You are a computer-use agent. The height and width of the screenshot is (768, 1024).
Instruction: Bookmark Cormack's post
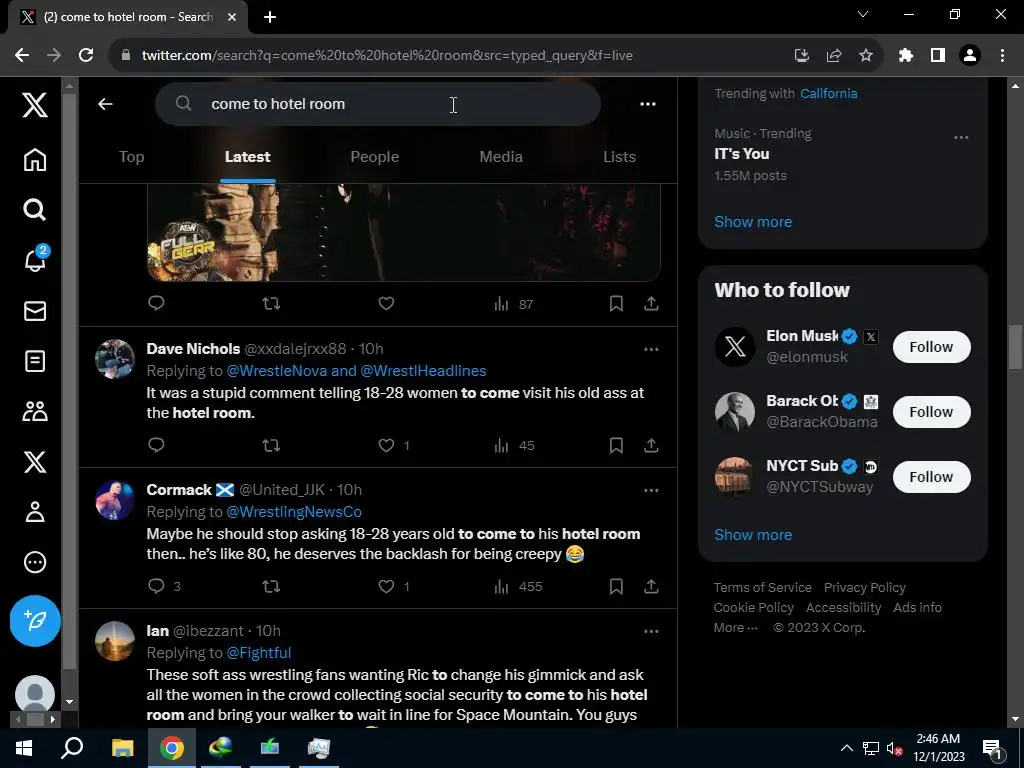616,586
